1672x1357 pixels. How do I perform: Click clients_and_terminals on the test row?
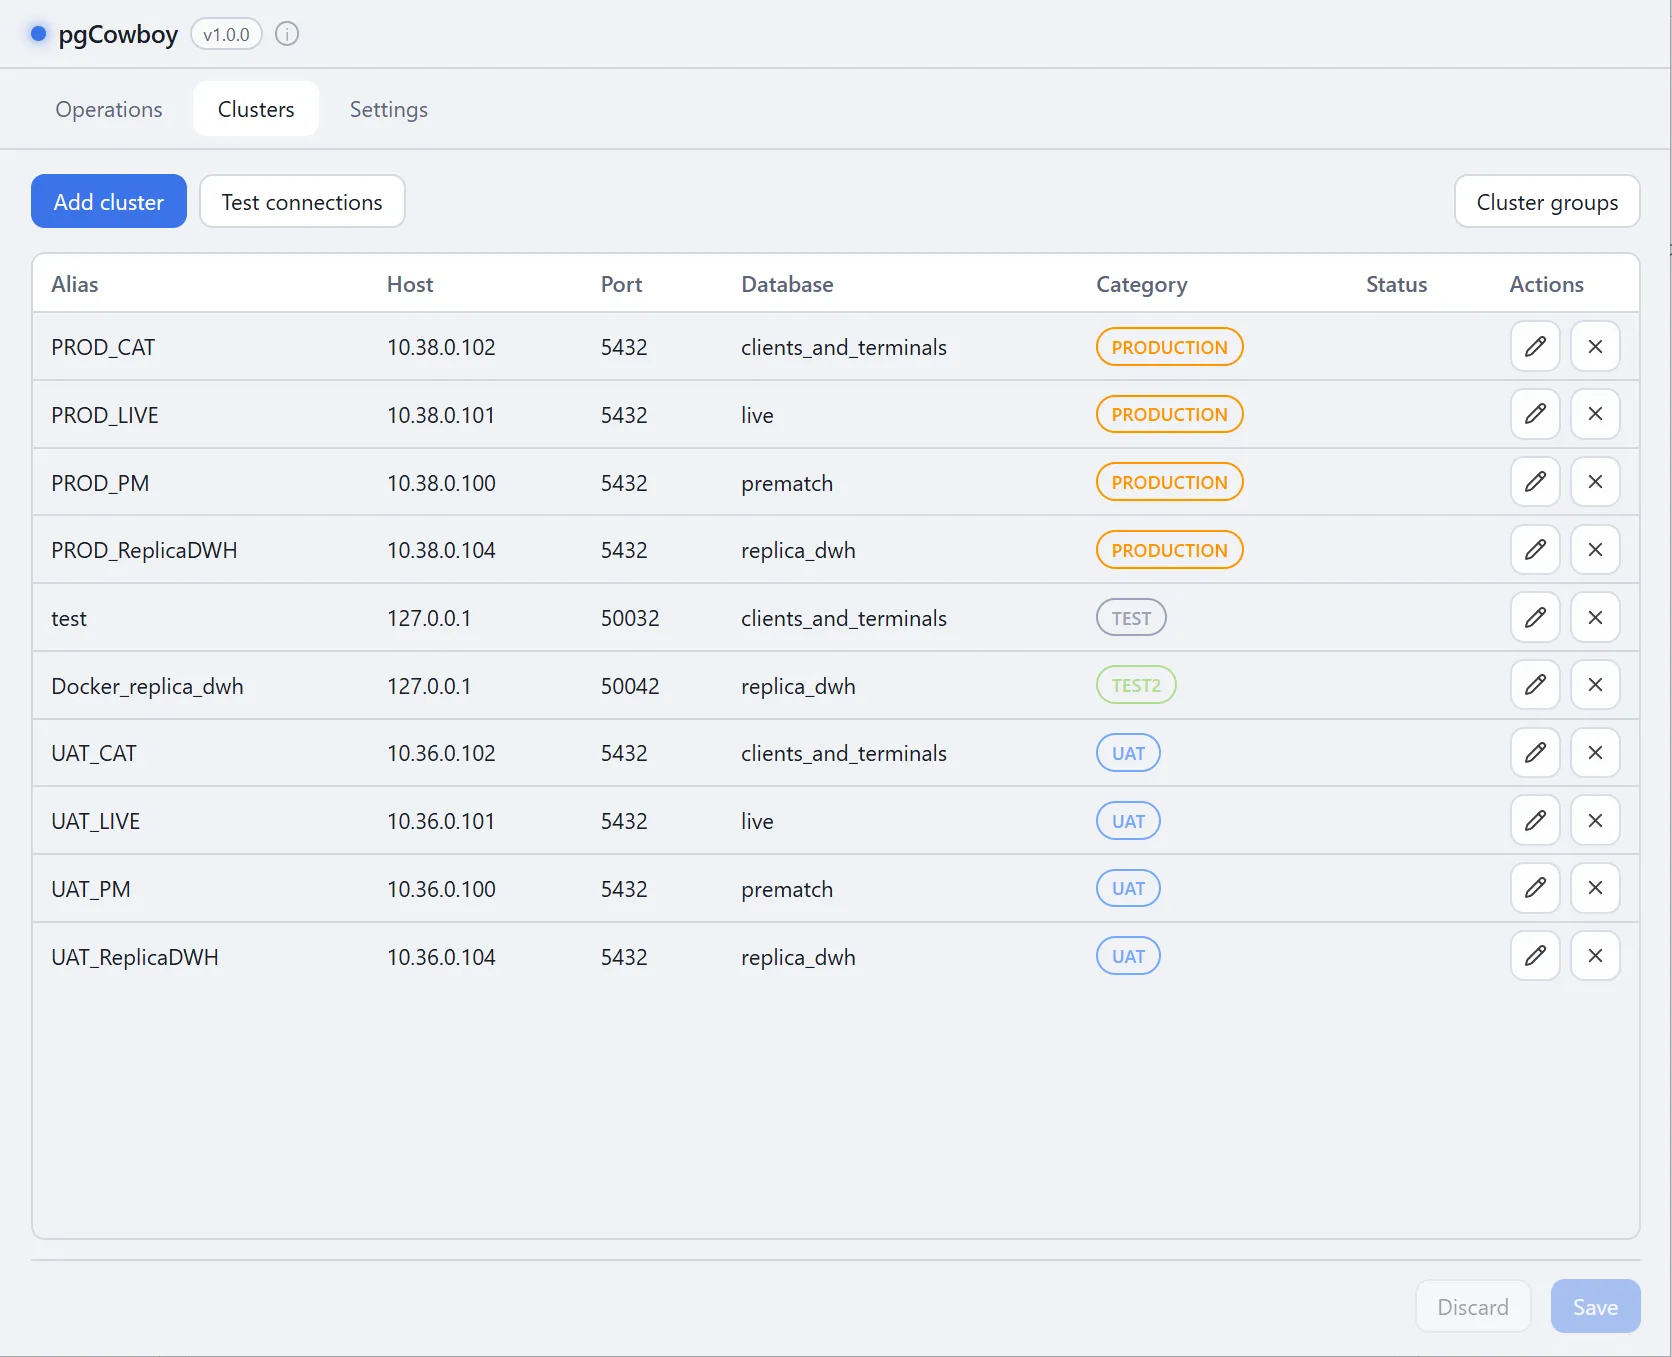click(x=844, y=618)
